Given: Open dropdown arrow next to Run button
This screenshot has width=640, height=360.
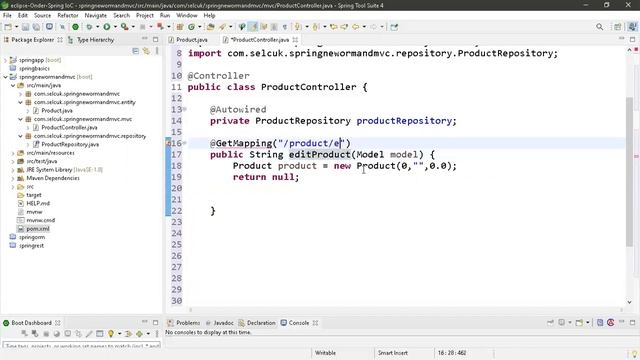Looking at the screenshot, I should [x=115, y=27].
